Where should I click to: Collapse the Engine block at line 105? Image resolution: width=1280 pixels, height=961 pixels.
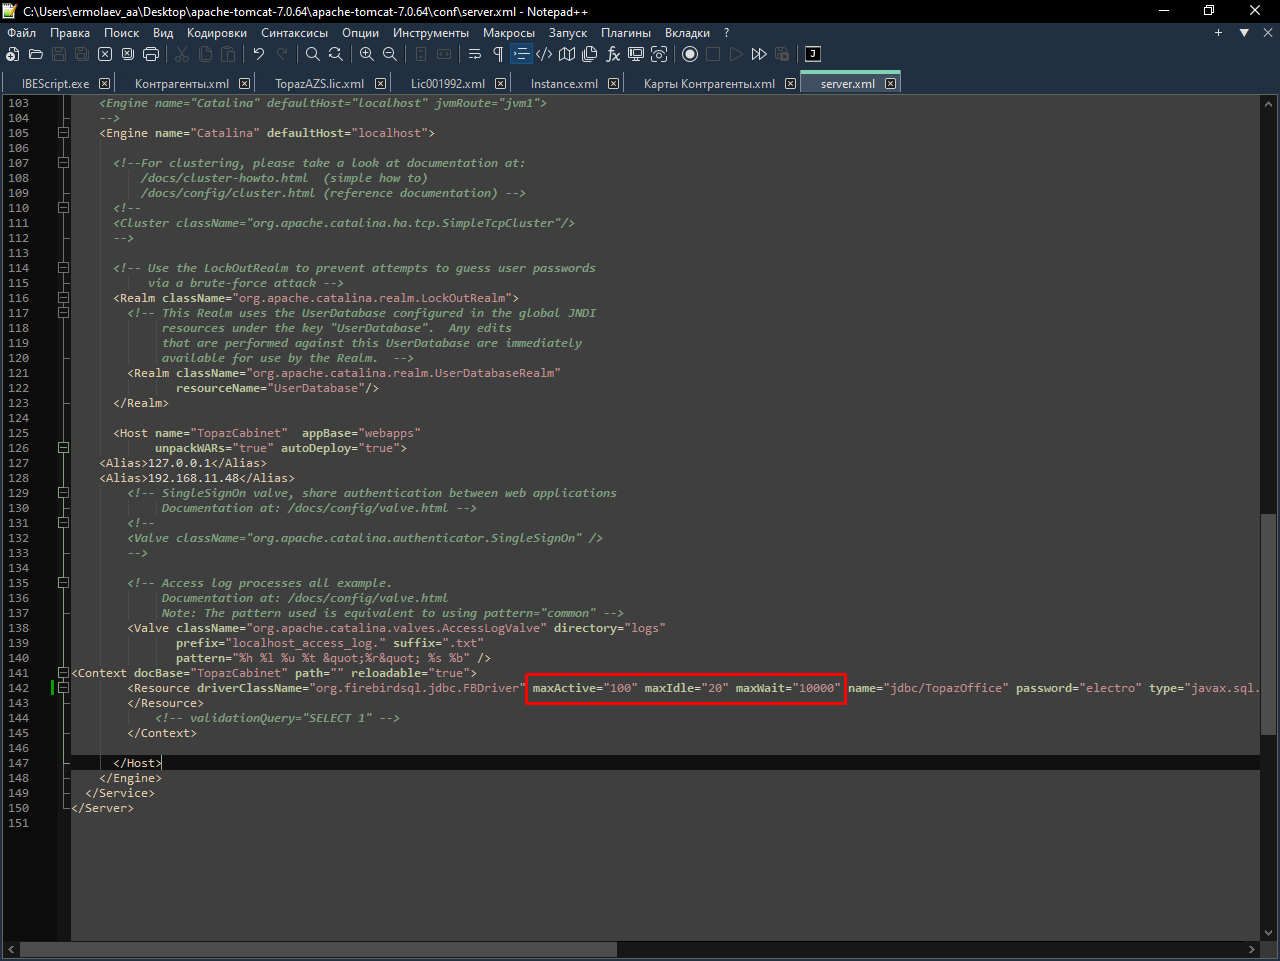tap(63, 133)
